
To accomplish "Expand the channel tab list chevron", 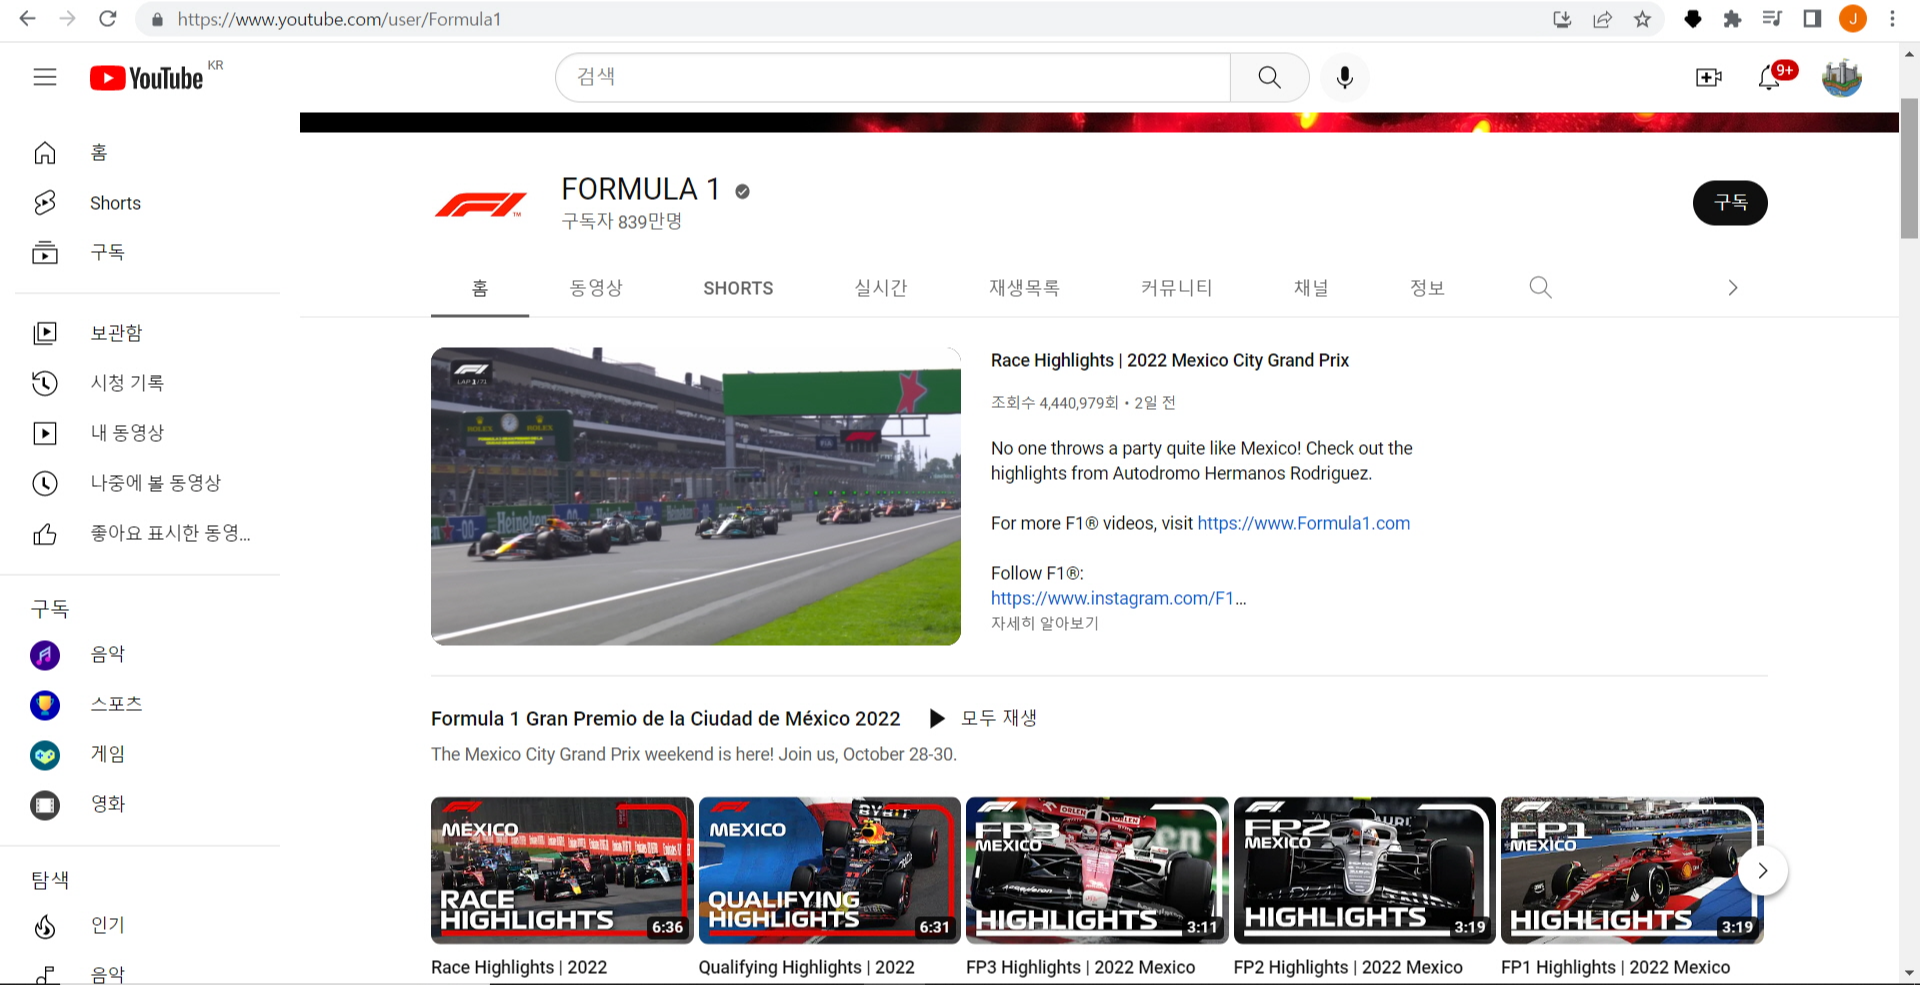I will pos(1732,288).
